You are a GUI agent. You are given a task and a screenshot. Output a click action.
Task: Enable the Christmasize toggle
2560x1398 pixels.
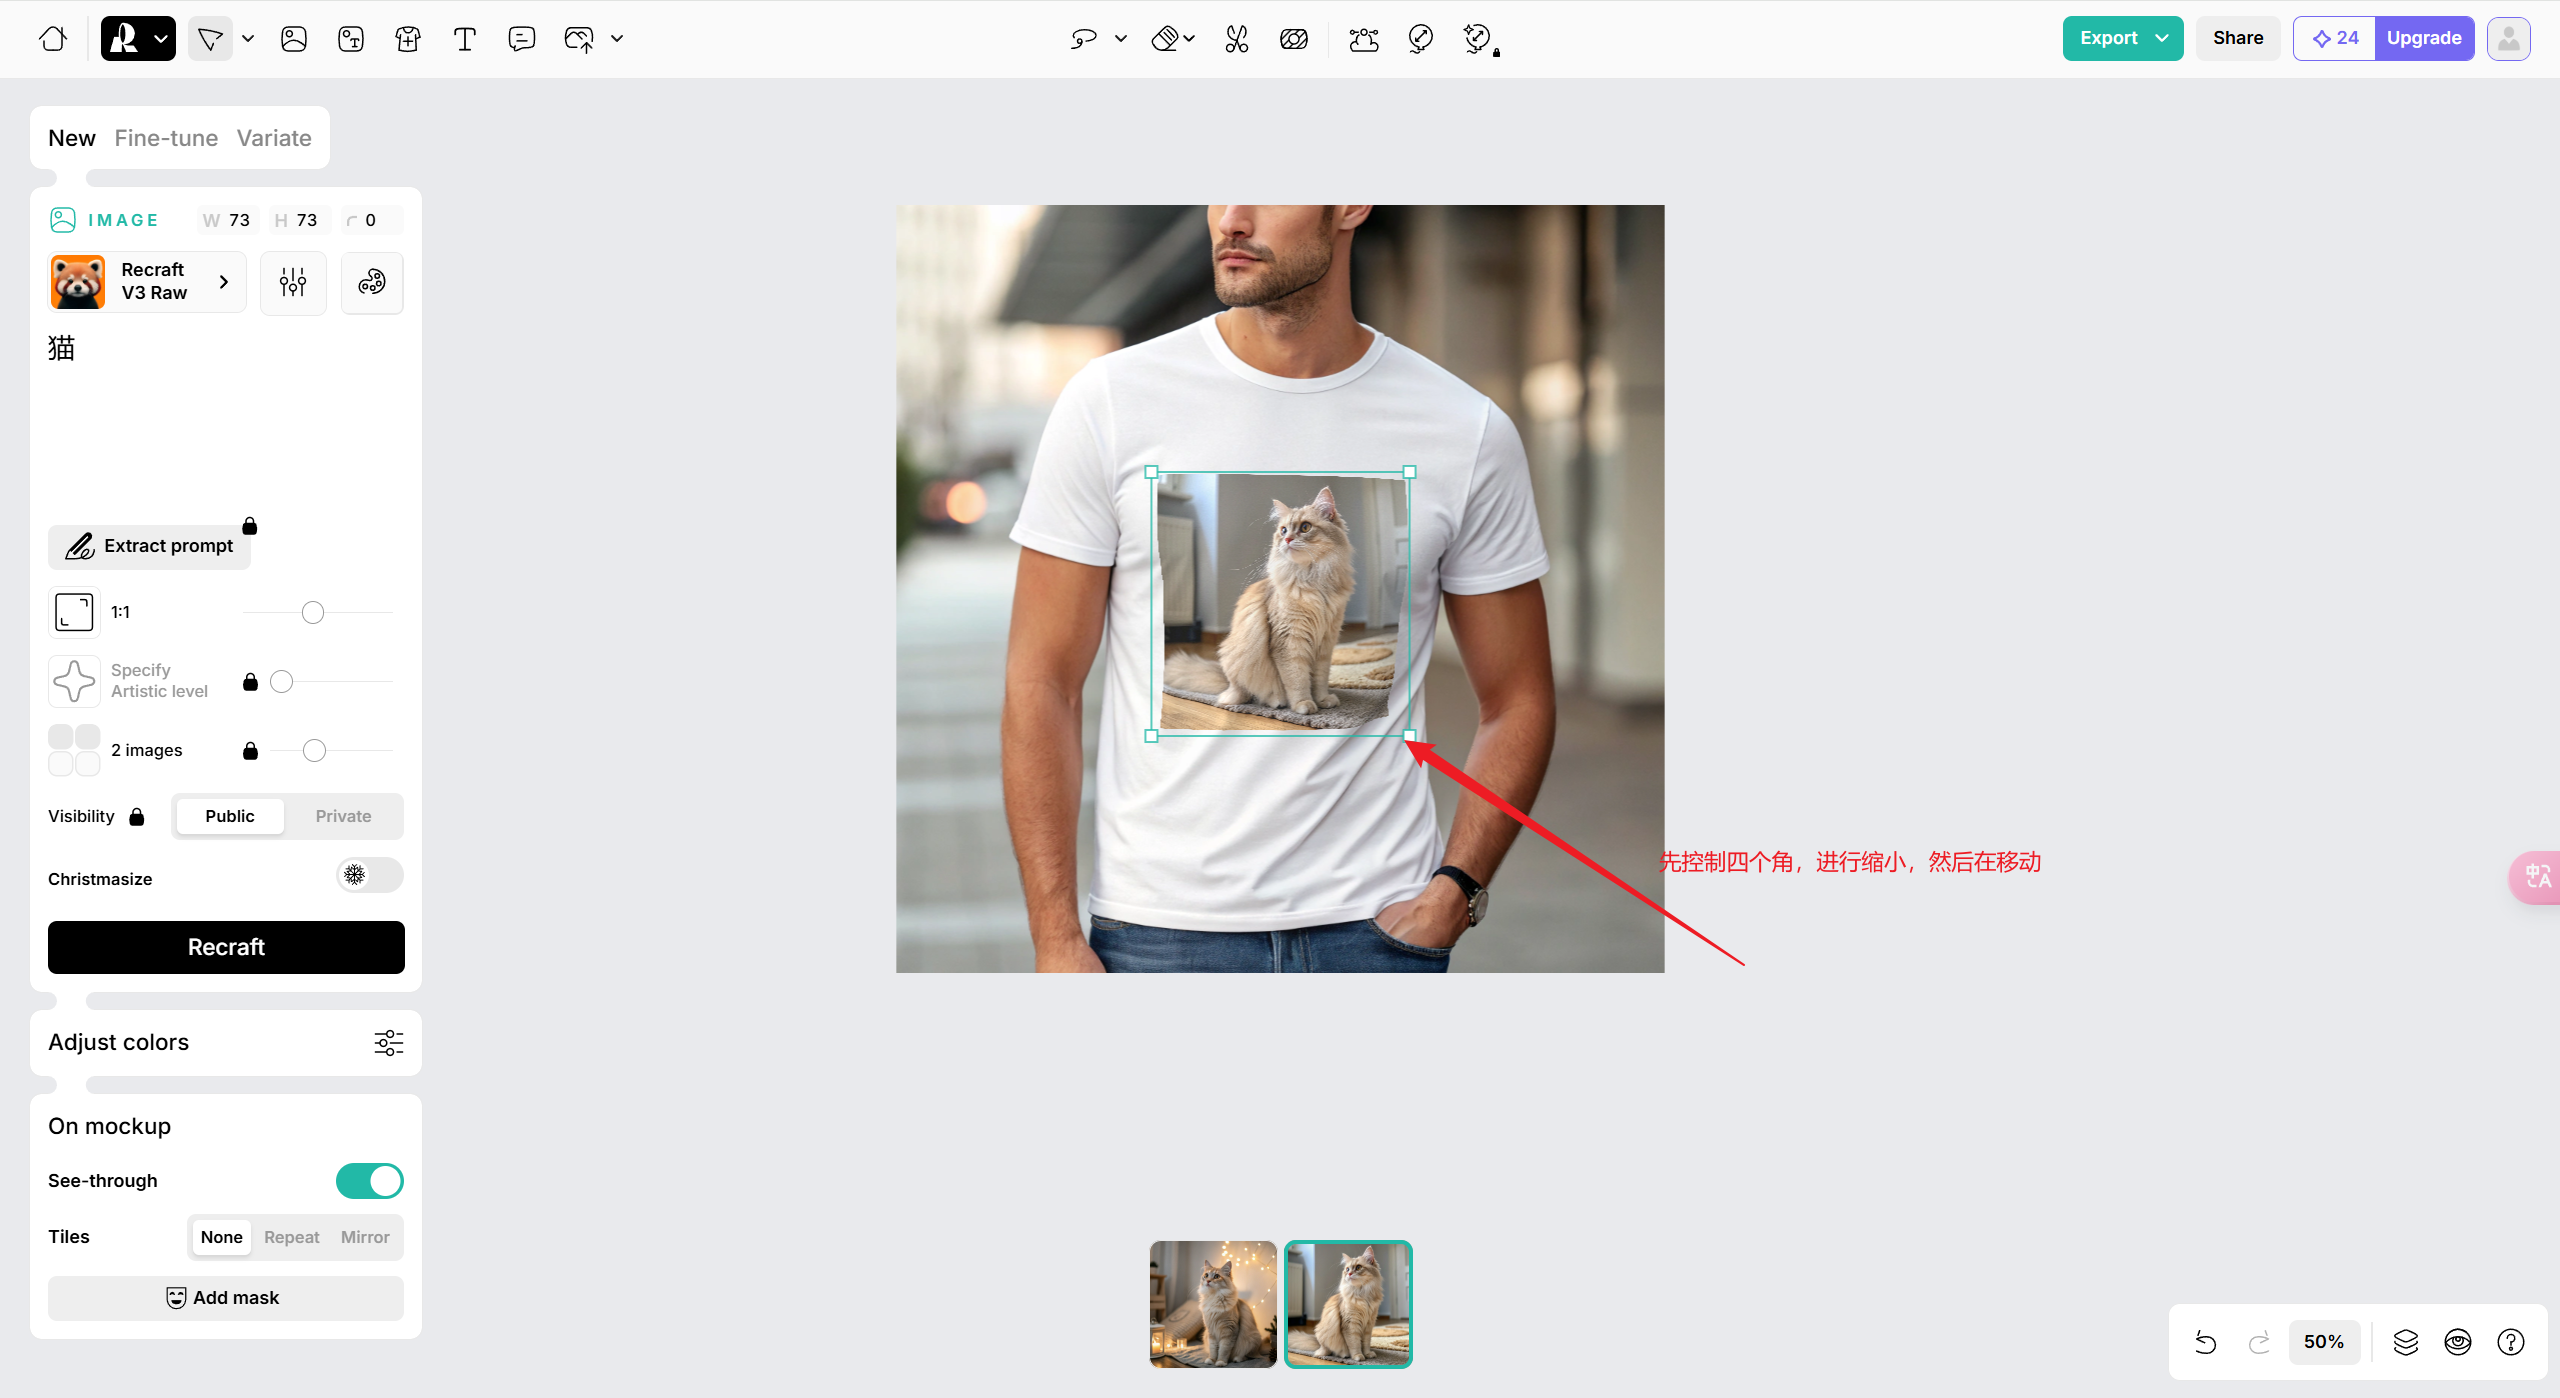[370, 876]
